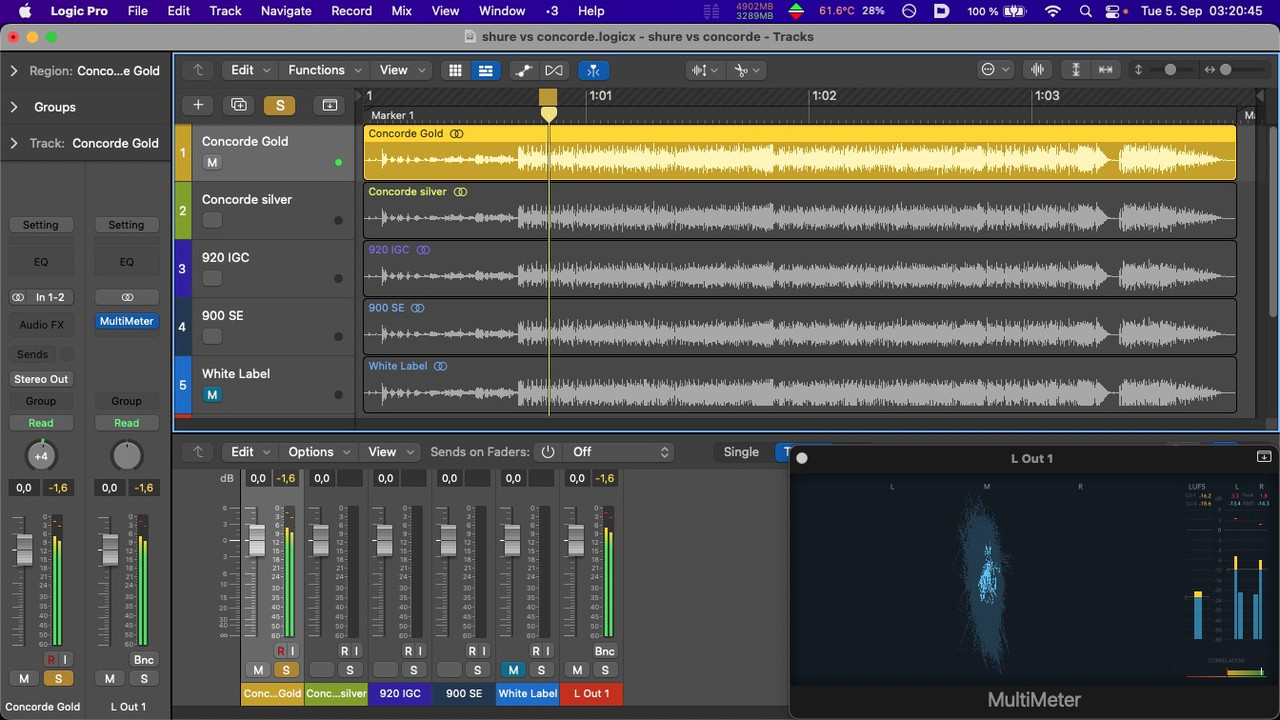
Task: Click the waveform zoom icon
Action: pyautogui.click(x=1037, y=70)
